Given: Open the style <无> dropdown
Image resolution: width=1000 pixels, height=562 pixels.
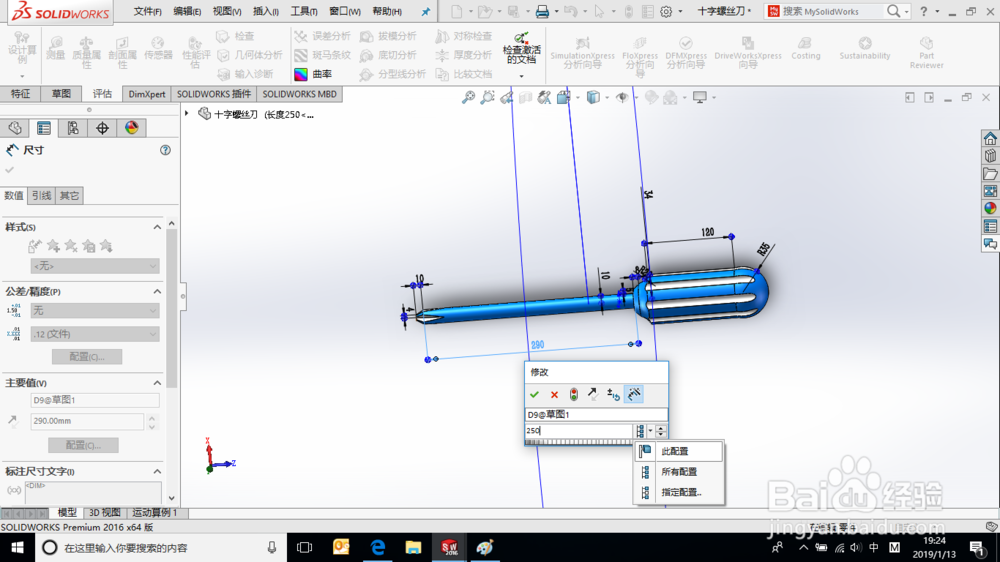Looking at the screenshot, I should pos(95,266).
